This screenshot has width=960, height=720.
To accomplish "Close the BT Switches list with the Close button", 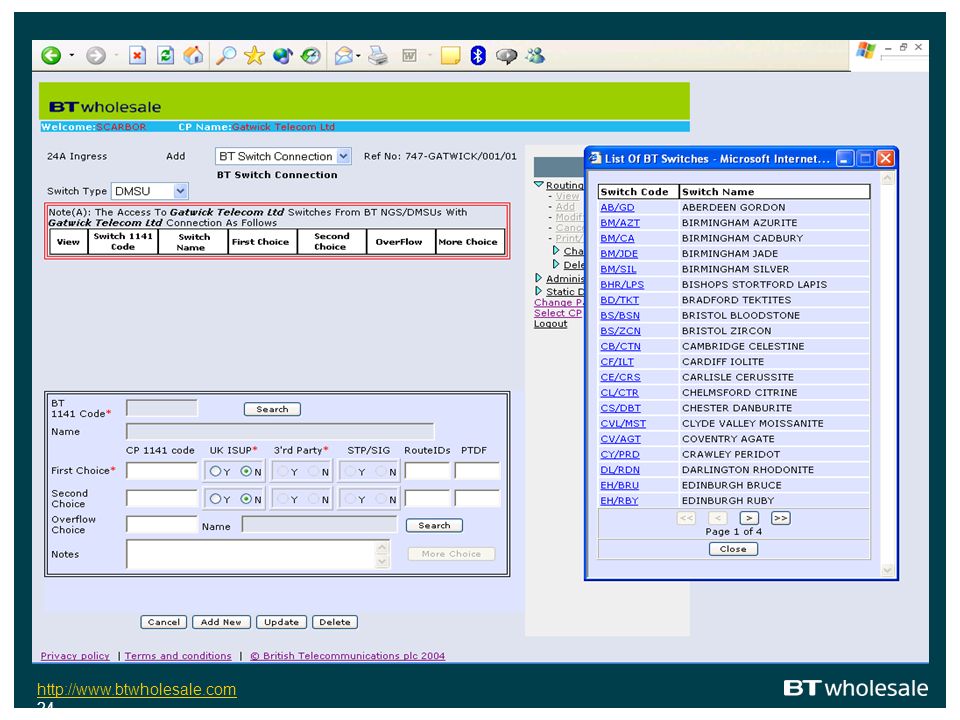I will pos(733,549).
